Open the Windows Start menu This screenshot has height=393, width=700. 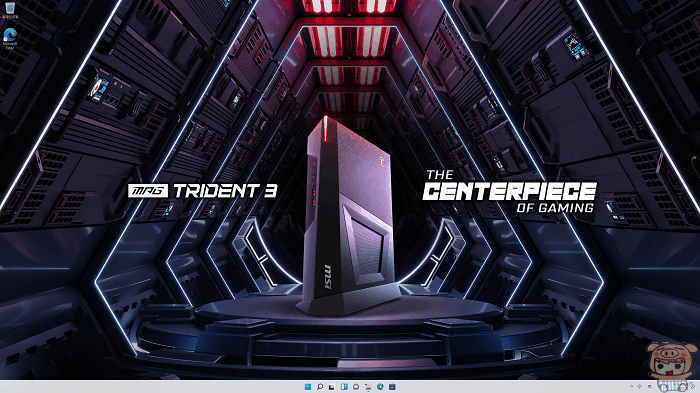tap(308, 387)
